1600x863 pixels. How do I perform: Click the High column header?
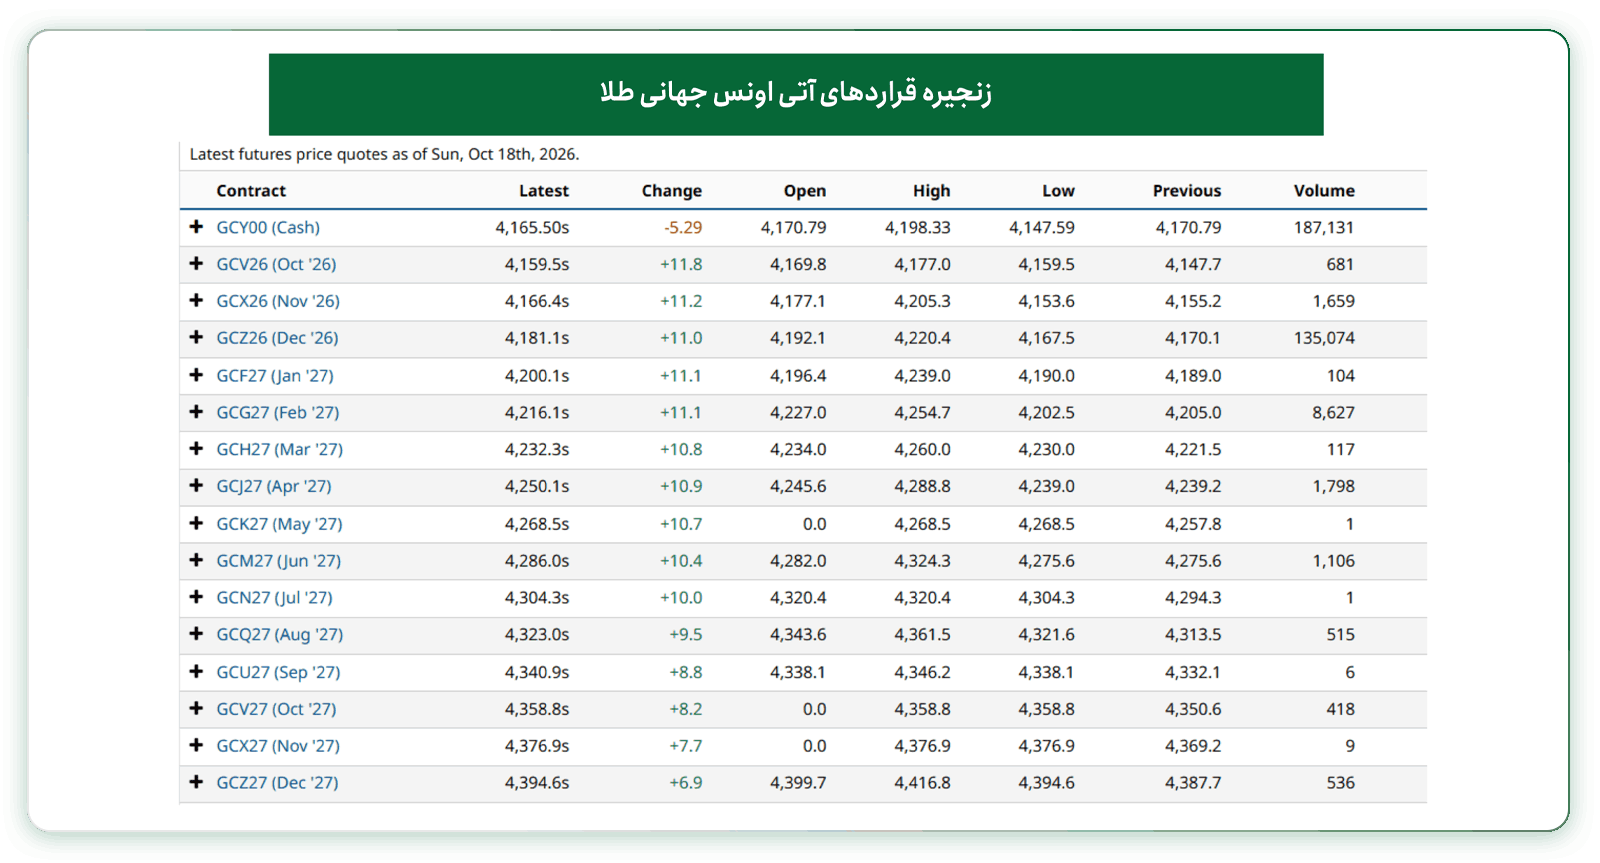932,190
